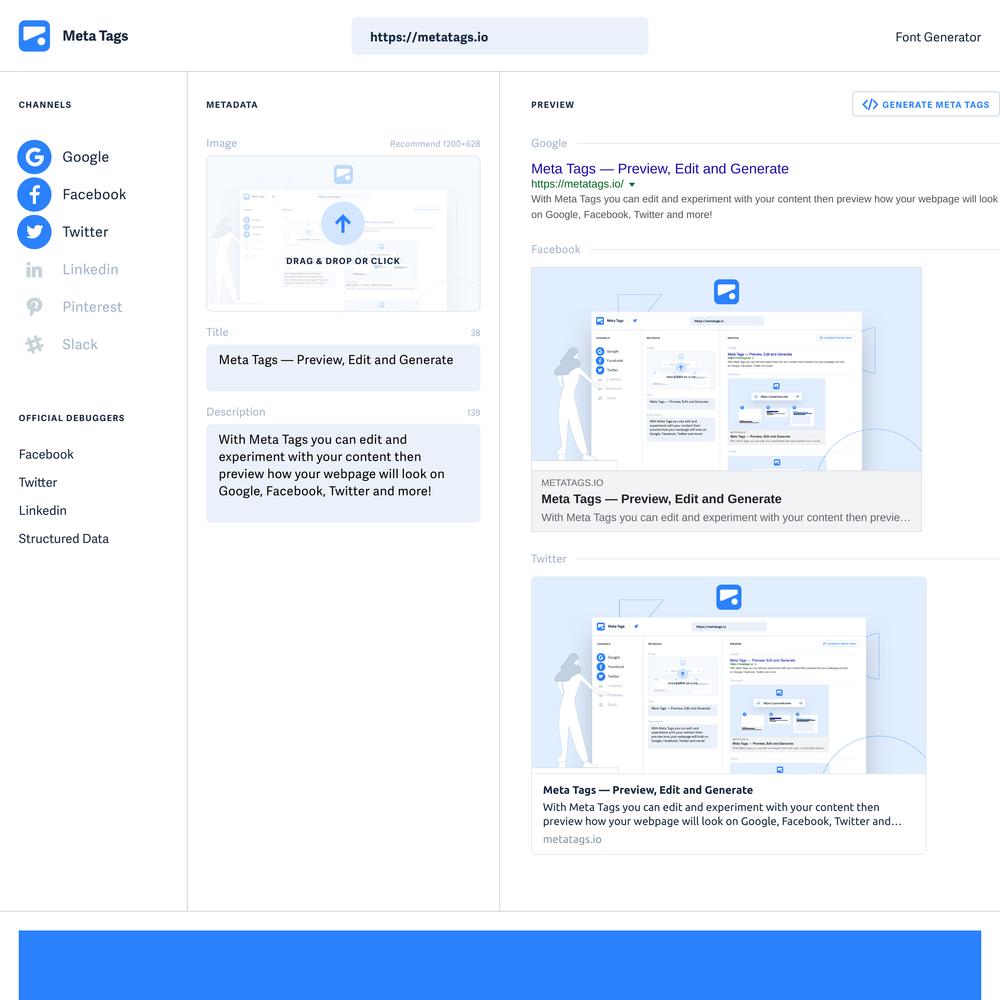This screenshot has width=1000, height=1000.
Task: Click the Pinterest label in Channels
Action: click(92, 307)
